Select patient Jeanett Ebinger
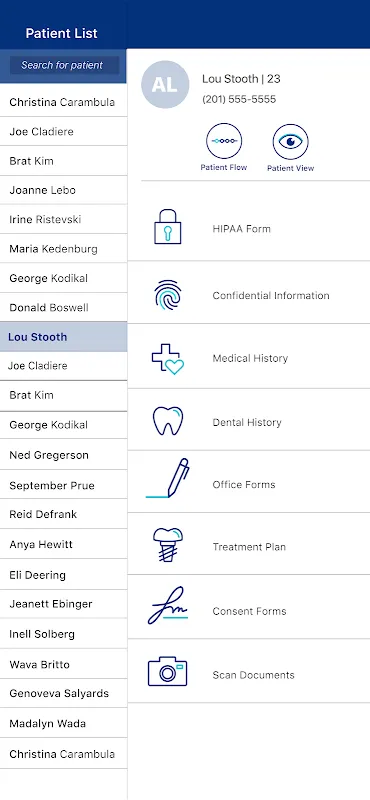The height and width of the screenshot is (800, 370). tap(63, 604)
